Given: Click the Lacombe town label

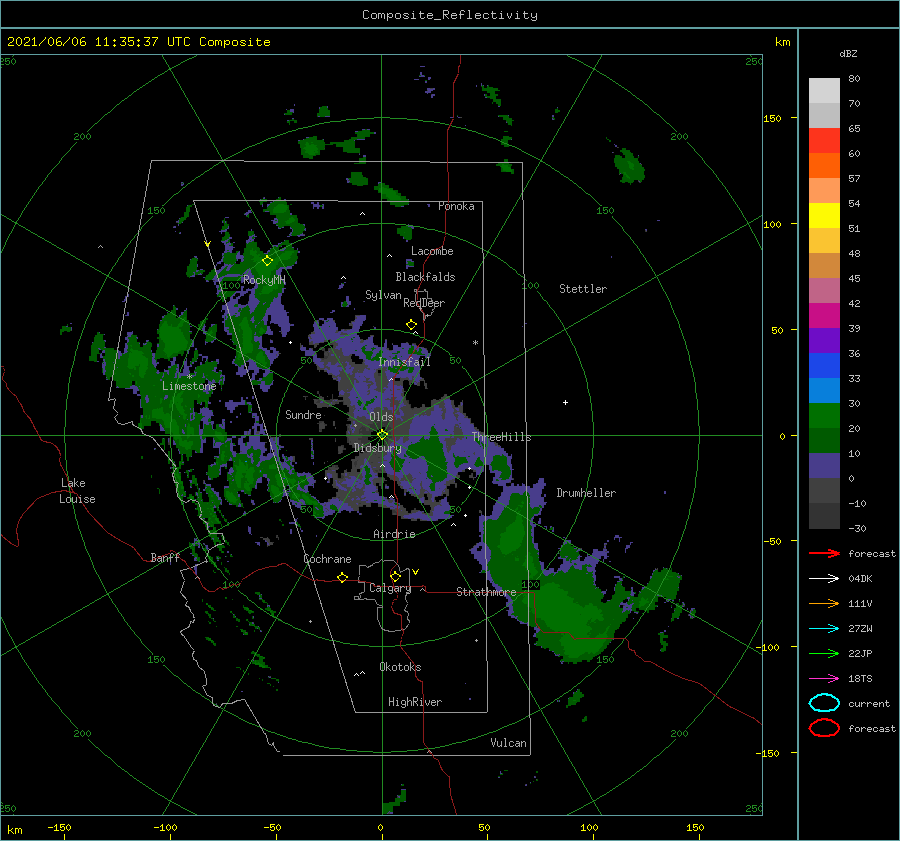Looking at the screenshot, I should [x=432, y=251].
